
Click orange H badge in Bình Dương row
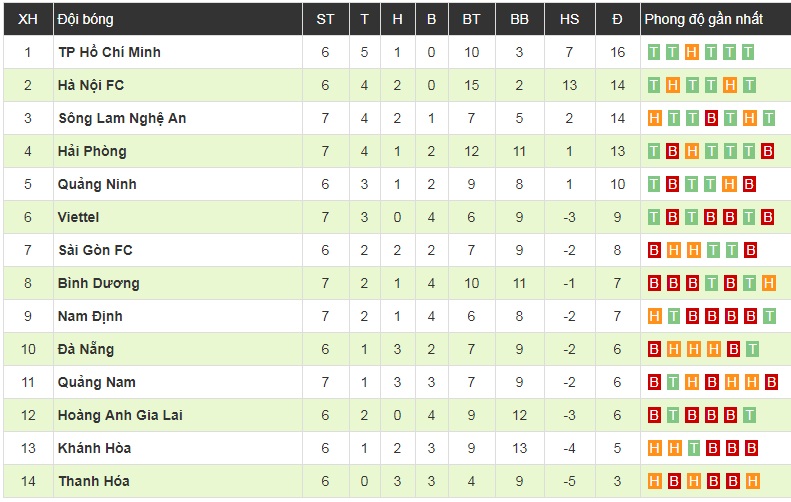click(x=768, y=283)
